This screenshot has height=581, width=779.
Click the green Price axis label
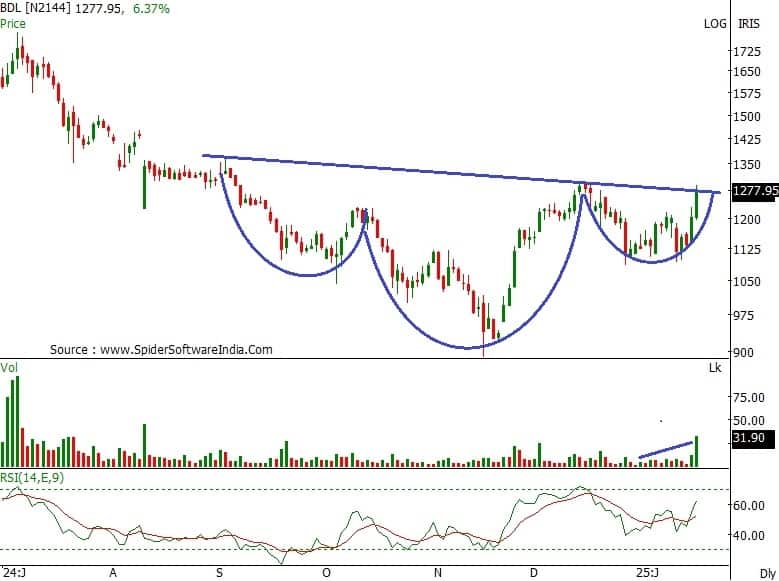tap(14, 23)
